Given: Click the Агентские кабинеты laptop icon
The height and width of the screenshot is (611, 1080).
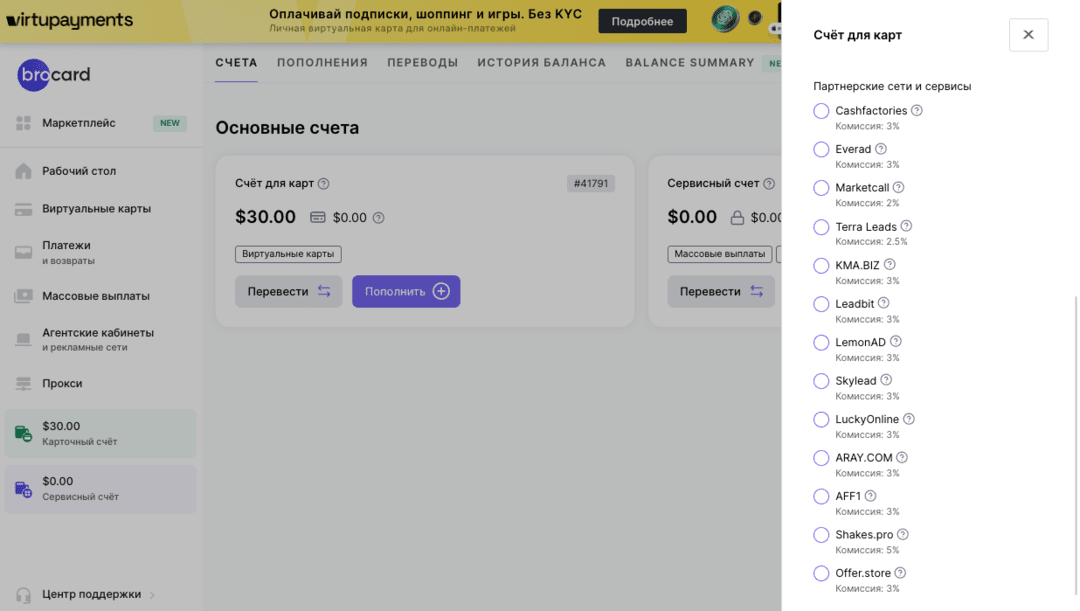Looking at the screenshot, I should coord(23,339).
